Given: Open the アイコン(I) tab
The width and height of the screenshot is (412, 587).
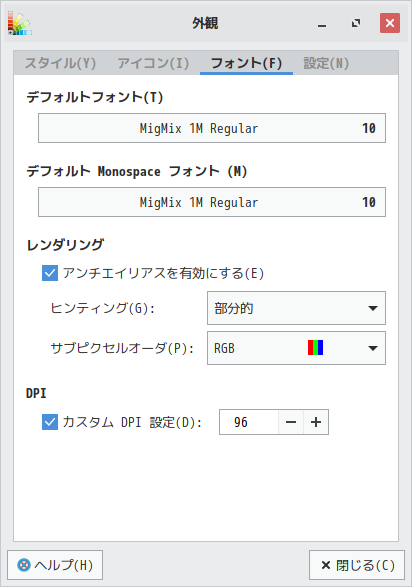Looking at the screenshot, I should point(153,63).
